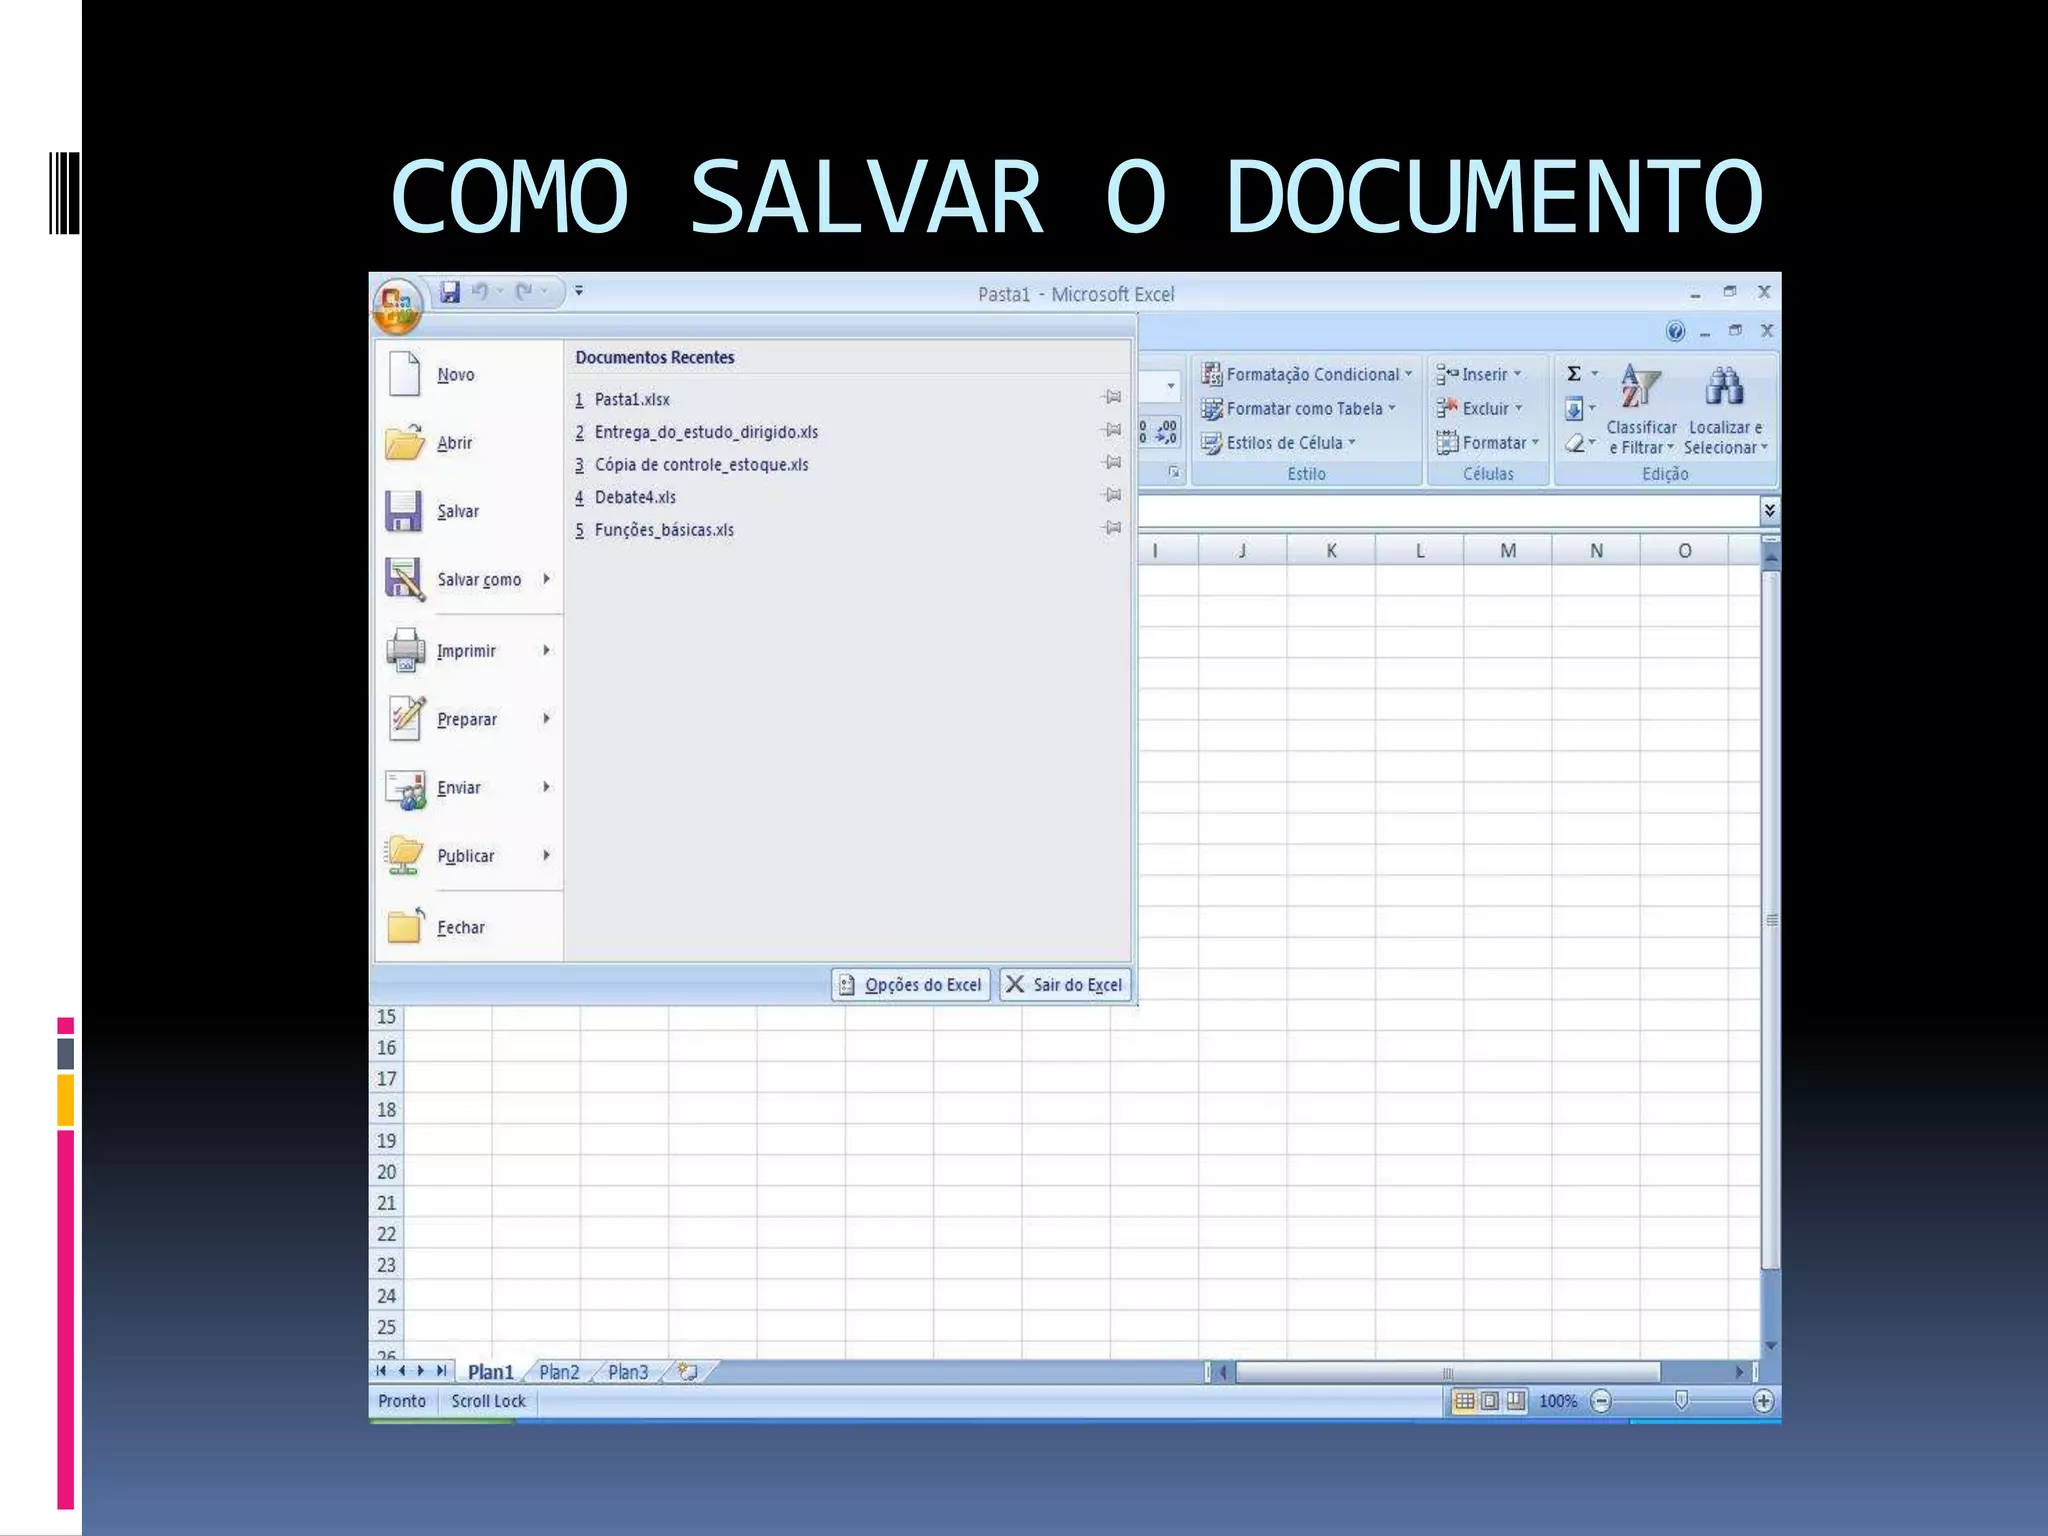The image size is (2048, 1536).
Task: Open Inserir cells dropdown
Action: tap(1479, 374)
